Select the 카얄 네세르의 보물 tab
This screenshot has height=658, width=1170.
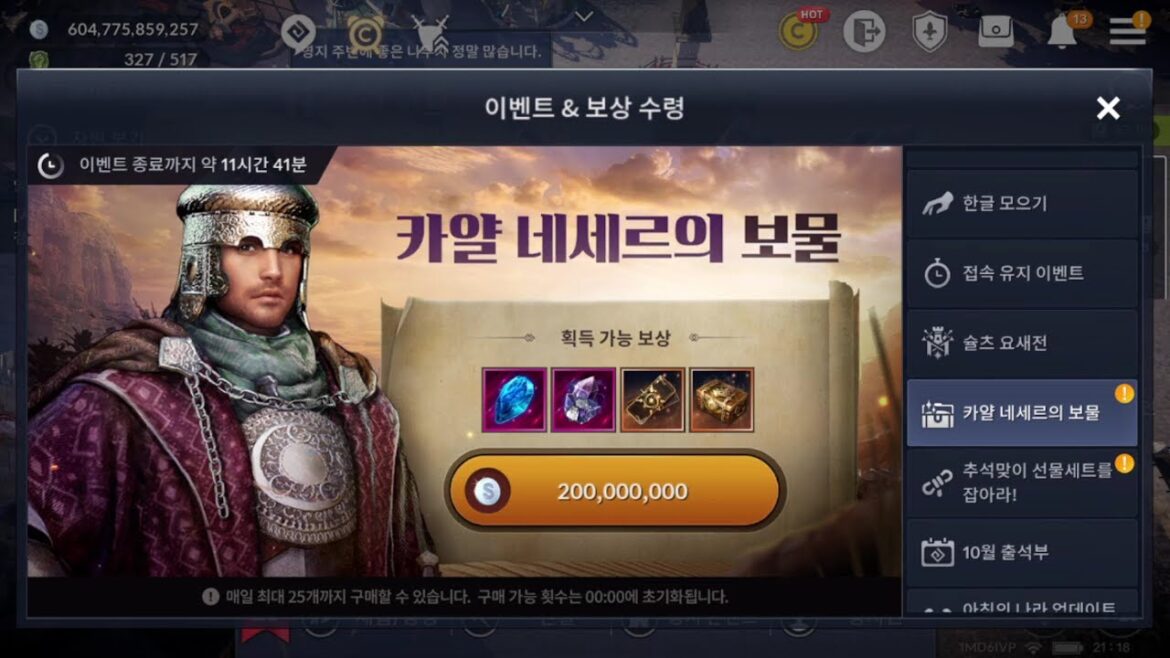coord(1022,413)
